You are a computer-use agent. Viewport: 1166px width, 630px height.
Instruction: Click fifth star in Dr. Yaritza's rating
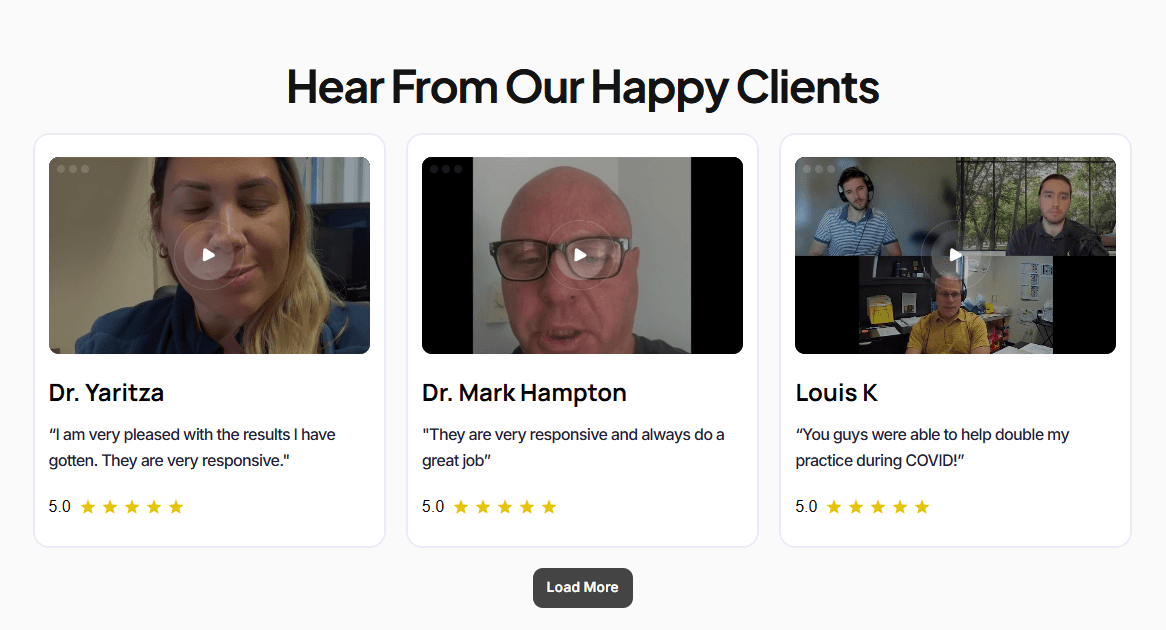175,507
